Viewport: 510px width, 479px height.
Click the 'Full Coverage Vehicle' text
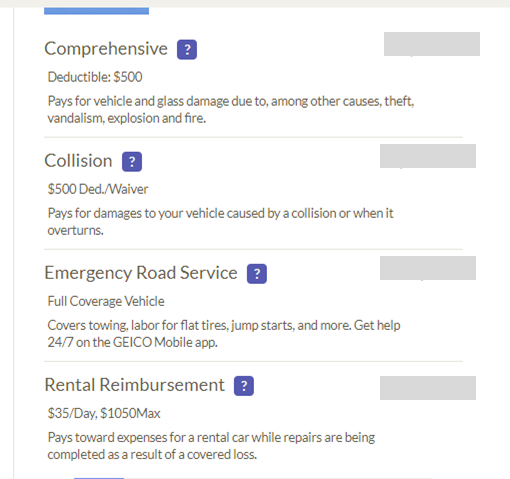(106, 301)
